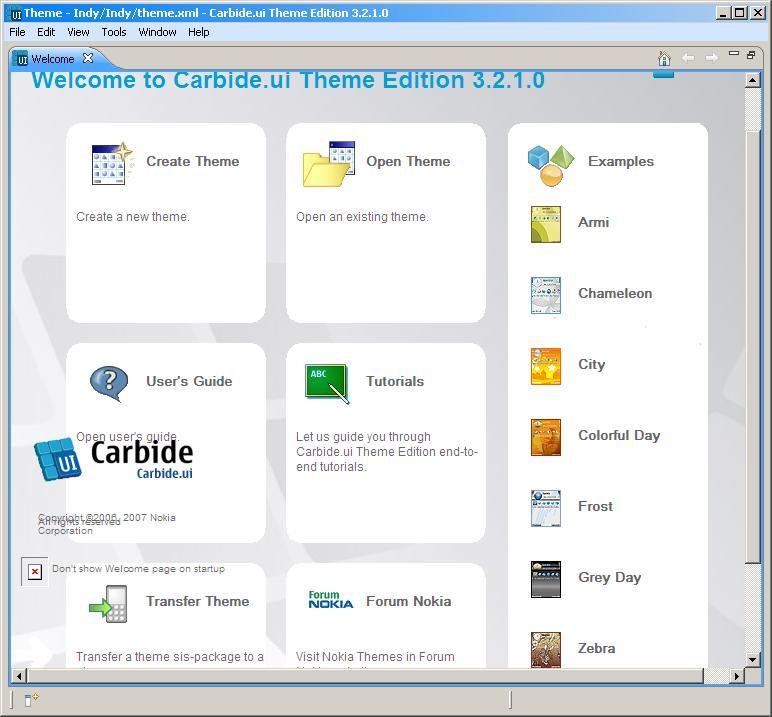The image size is (772, 717).
Task: Open the File menu
Action: 17,32
